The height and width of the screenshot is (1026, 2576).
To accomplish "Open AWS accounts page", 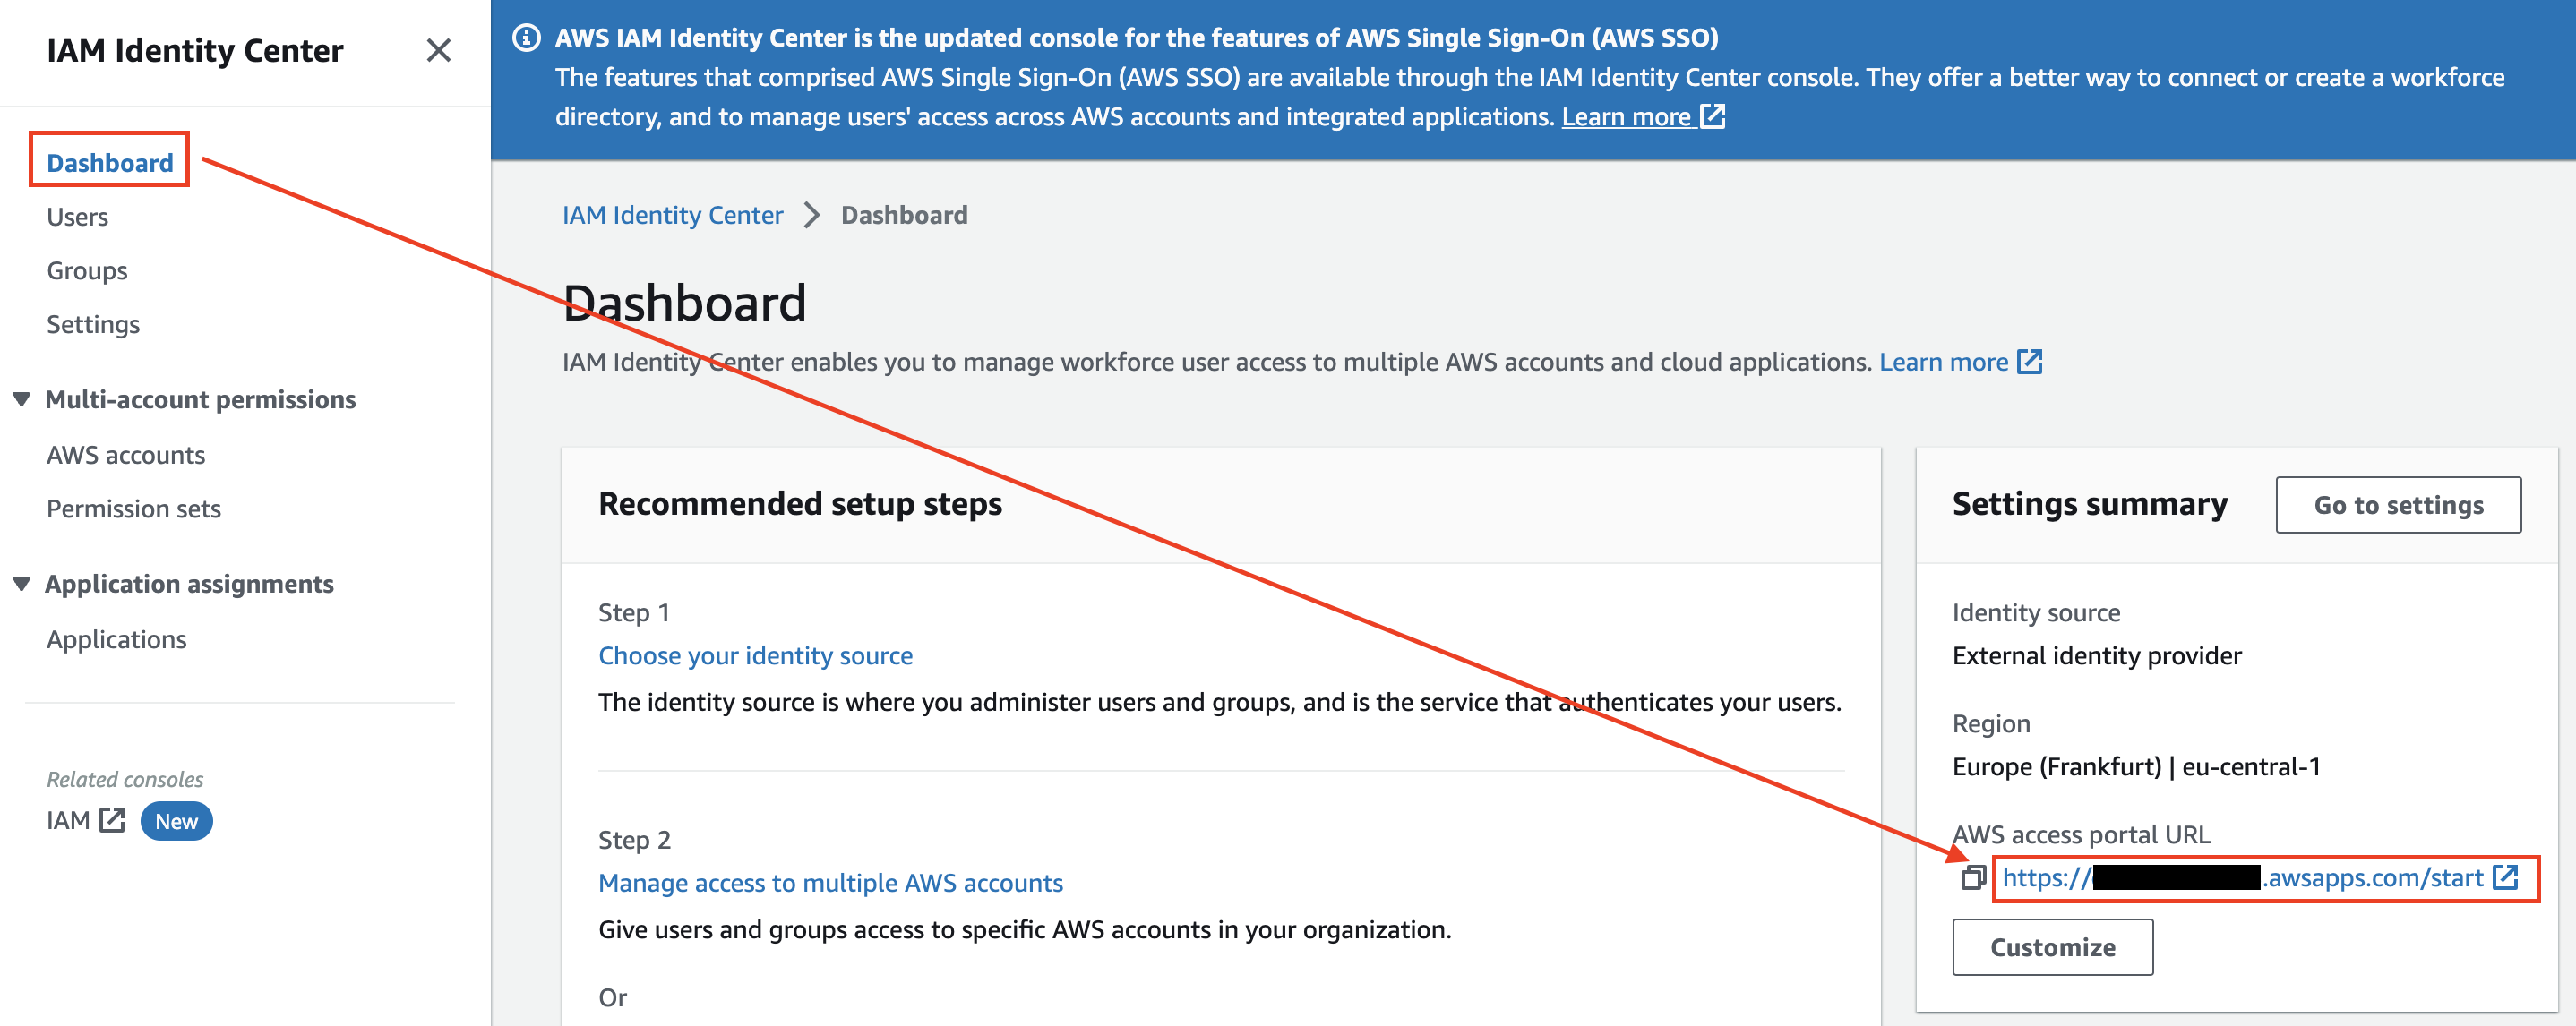I will pyautogui.click(x=125, y=455).
